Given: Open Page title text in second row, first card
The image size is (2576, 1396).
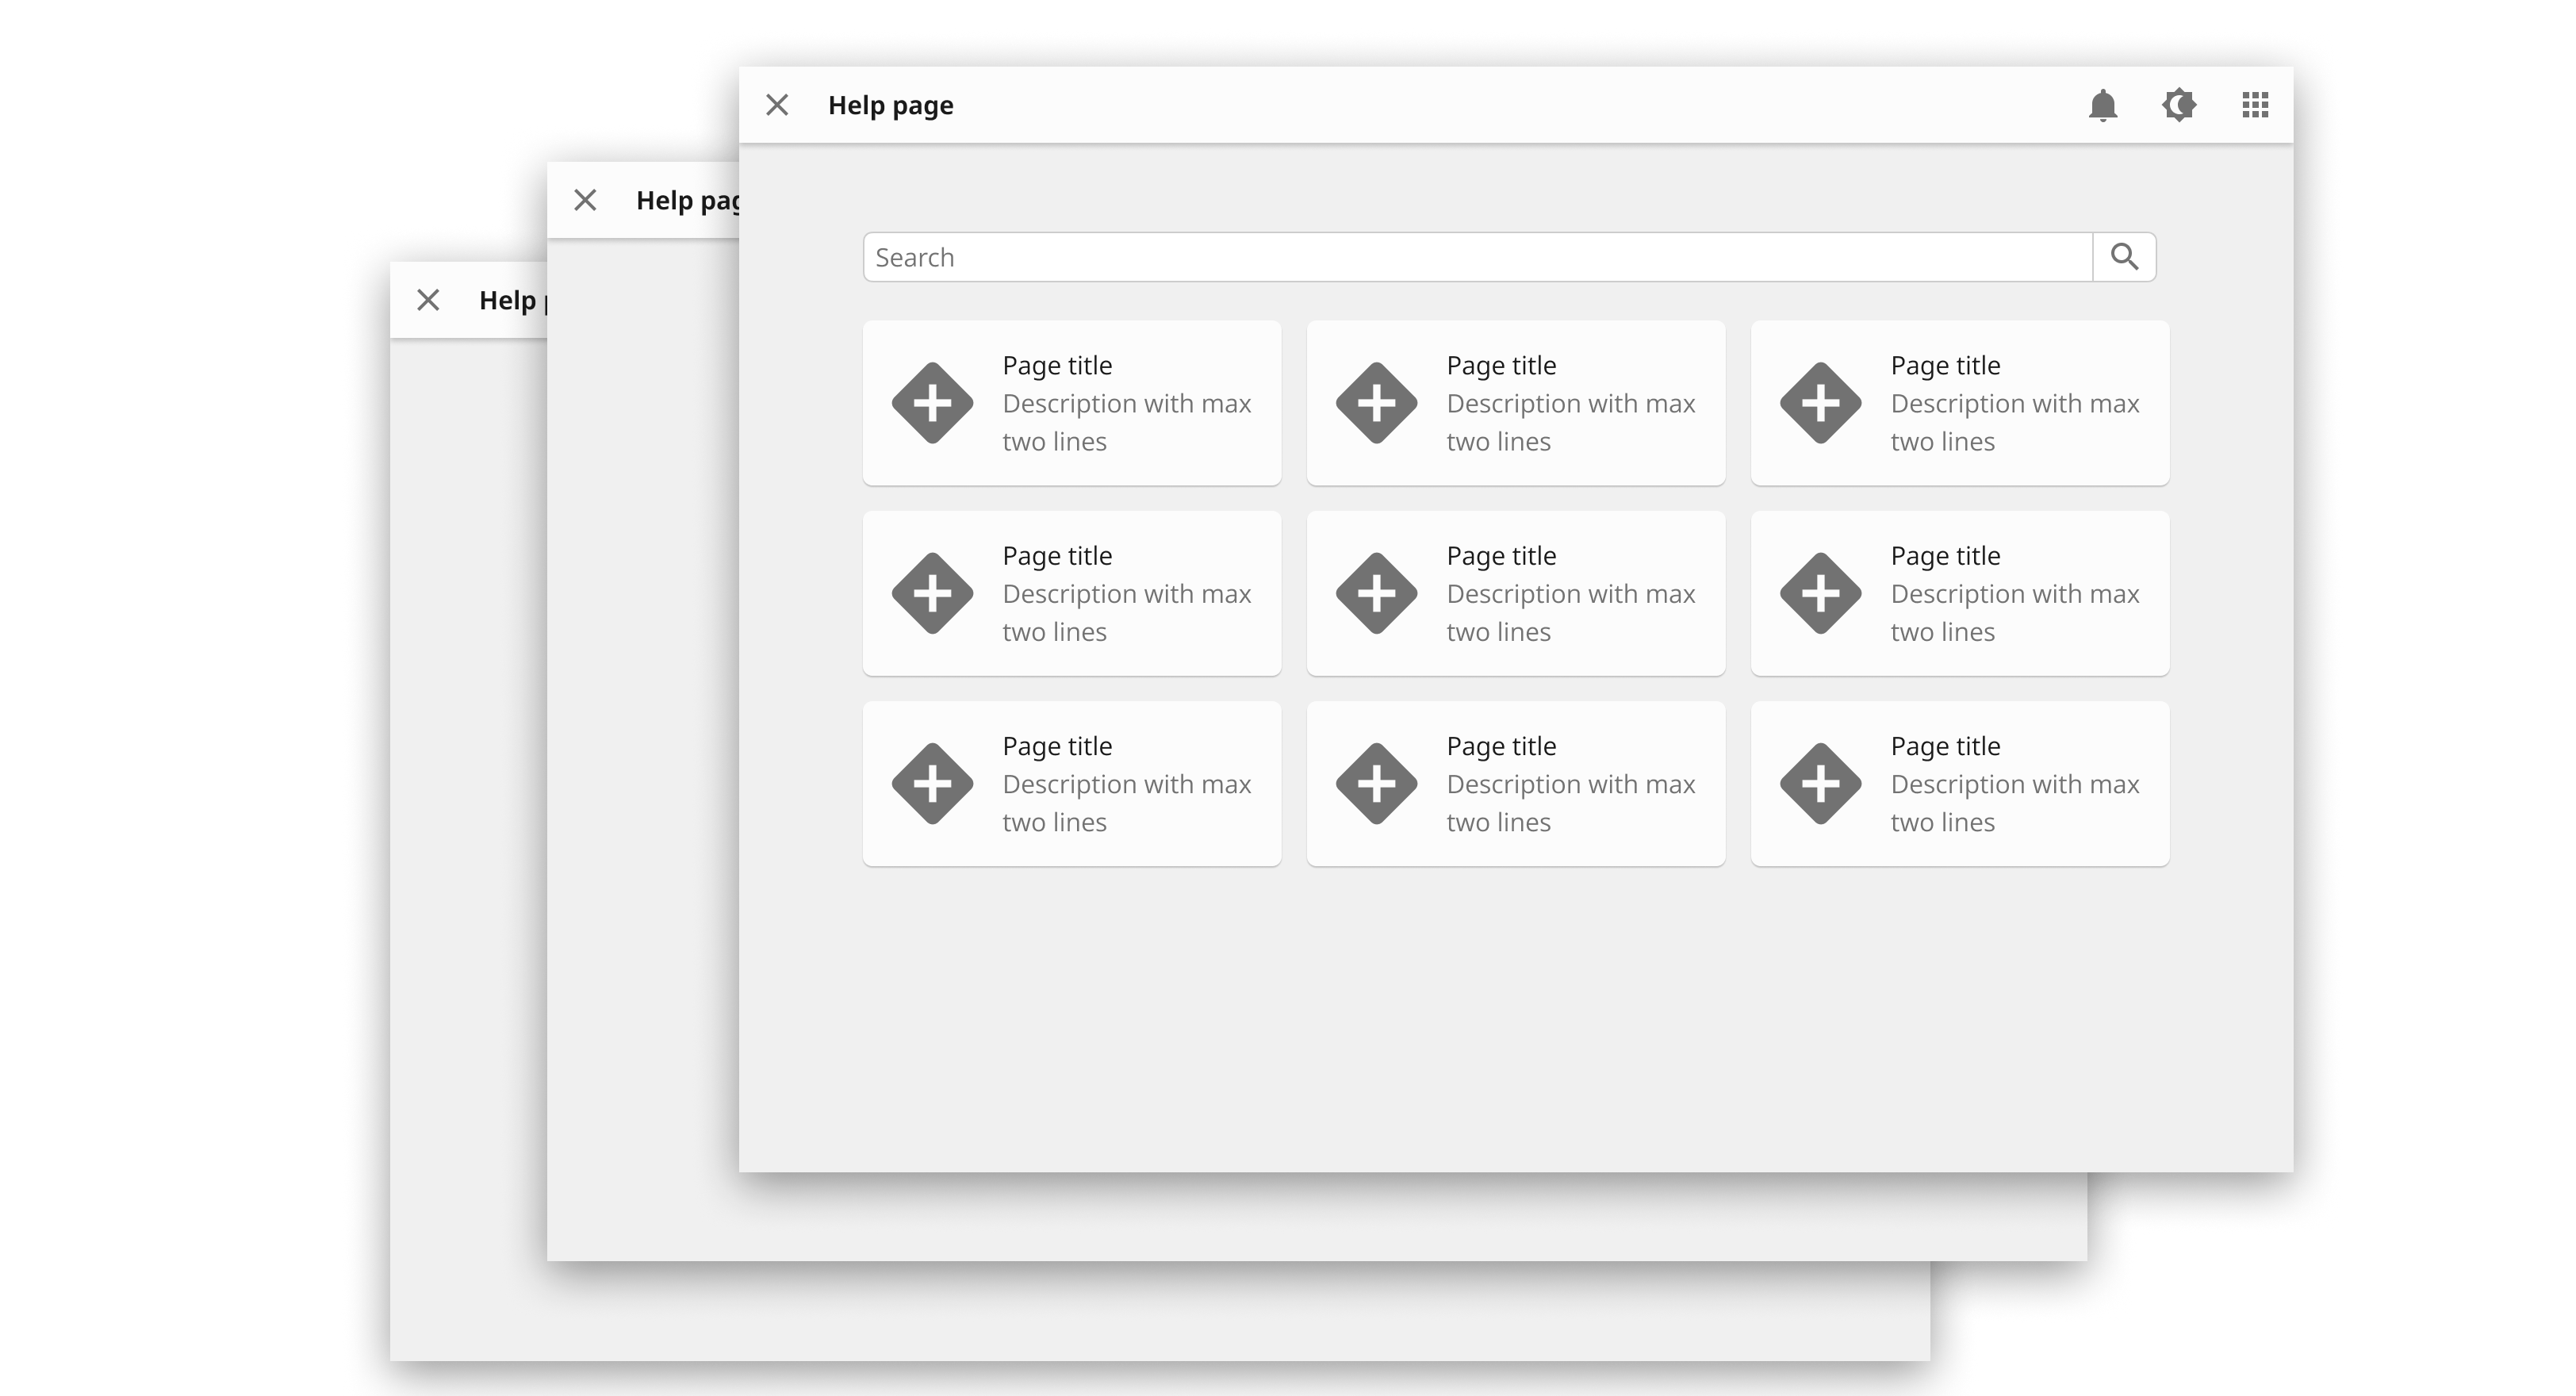Looking at the screenshot, I should (1057, 556).
